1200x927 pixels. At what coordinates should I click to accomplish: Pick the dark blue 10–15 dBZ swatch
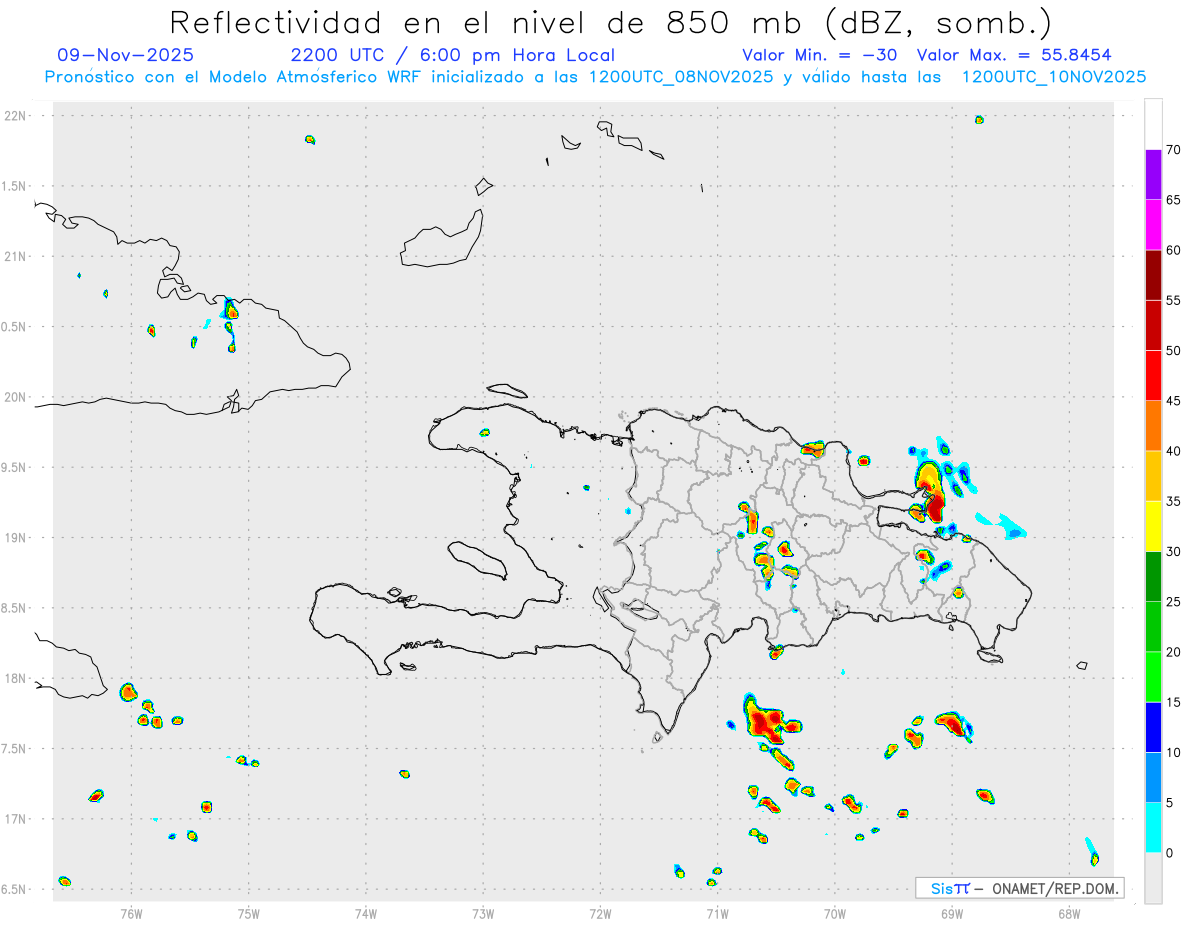[1153, 727]
